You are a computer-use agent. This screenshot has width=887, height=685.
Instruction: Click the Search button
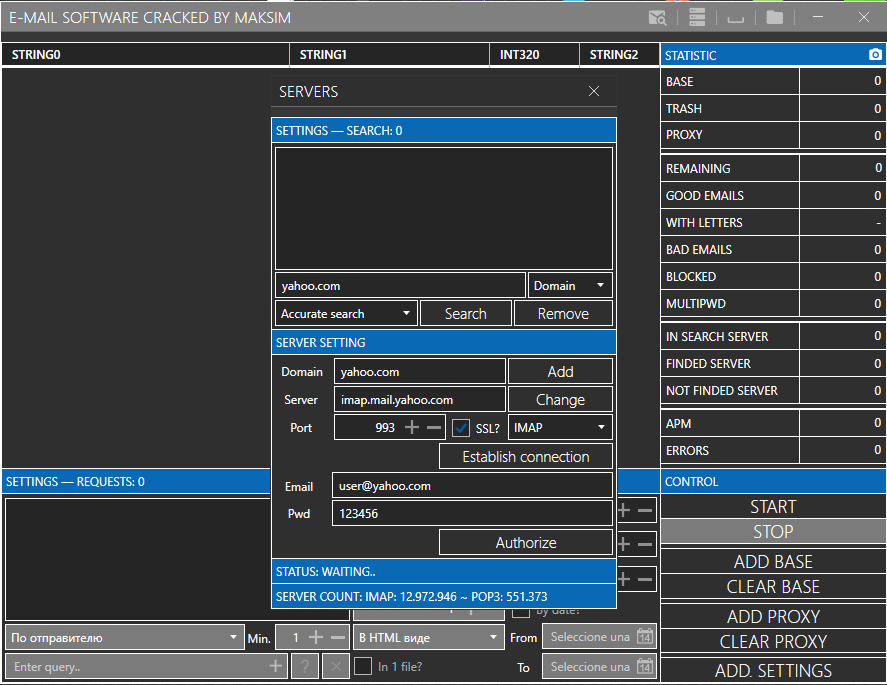point(466,313)
